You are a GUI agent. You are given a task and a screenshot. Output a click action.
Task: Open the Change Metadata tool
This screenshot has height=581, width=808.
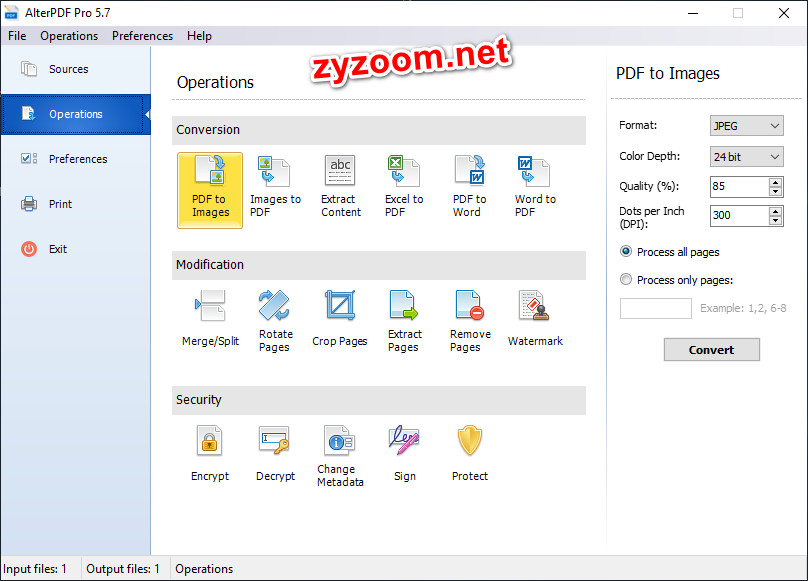pyautogui.click(x=340, y=456)
